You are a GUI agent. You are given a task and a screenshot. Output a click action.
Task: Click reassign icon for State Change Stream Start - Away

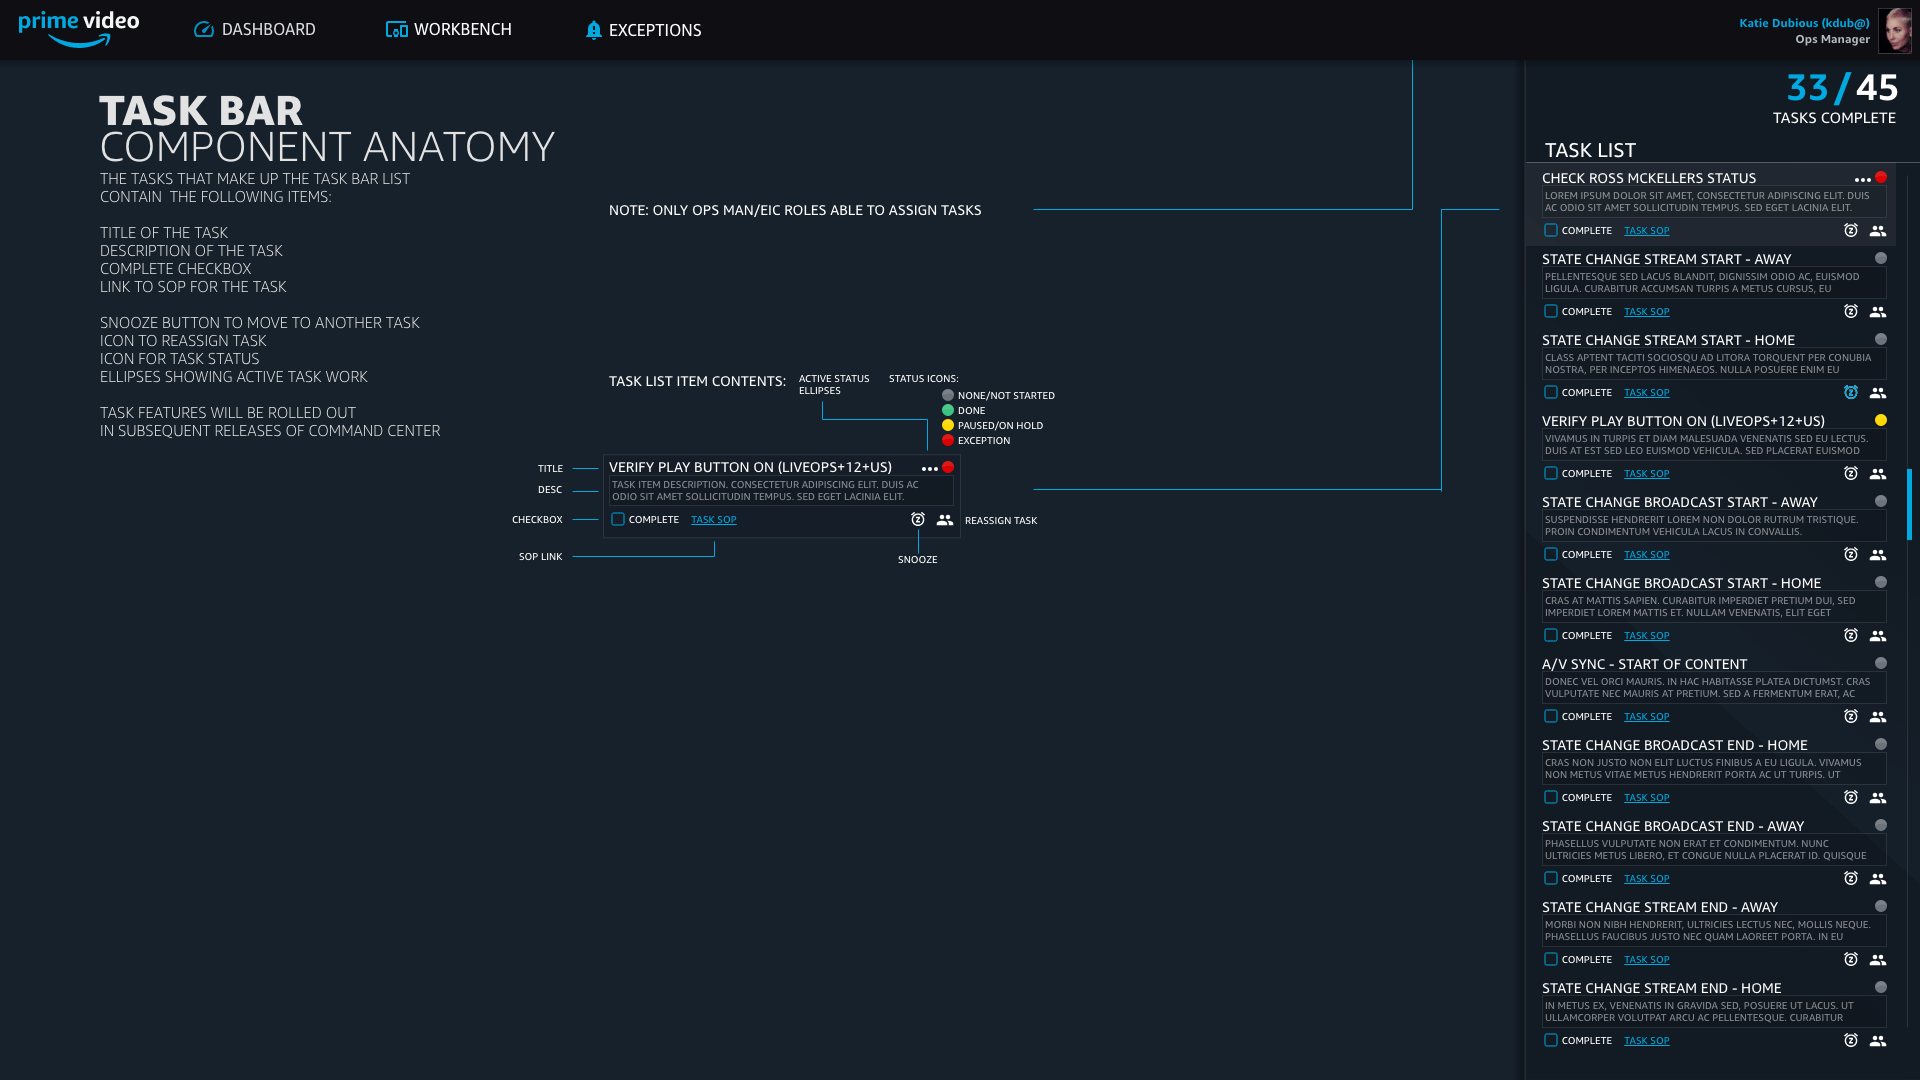click(x=1878, y=312)
